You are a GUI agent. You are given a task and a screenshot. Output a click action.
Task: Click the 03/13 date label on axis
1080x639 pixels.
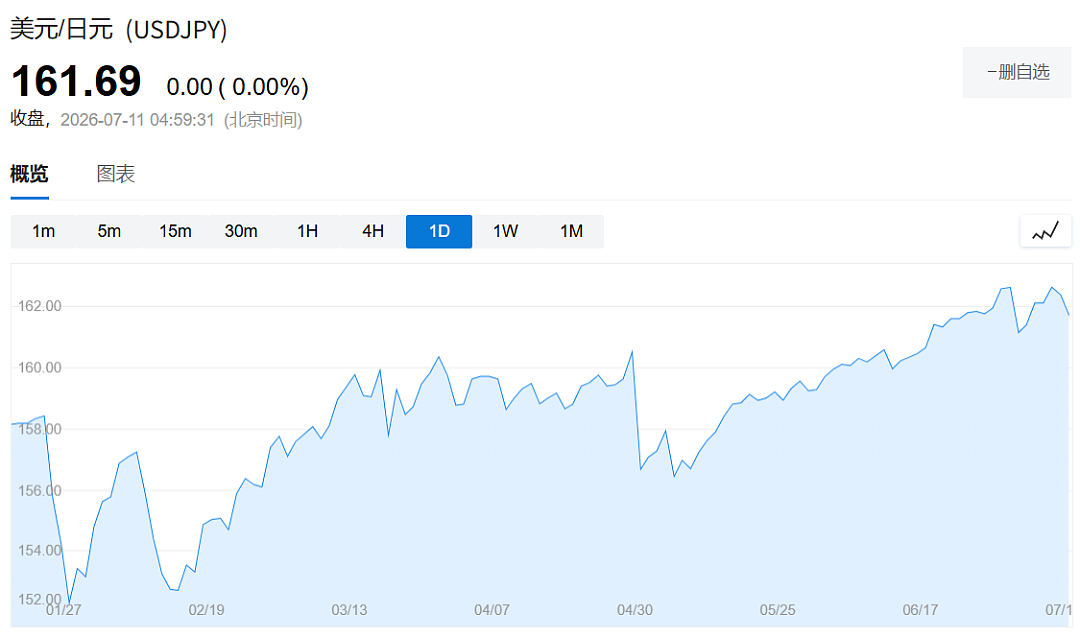point(349,610)
